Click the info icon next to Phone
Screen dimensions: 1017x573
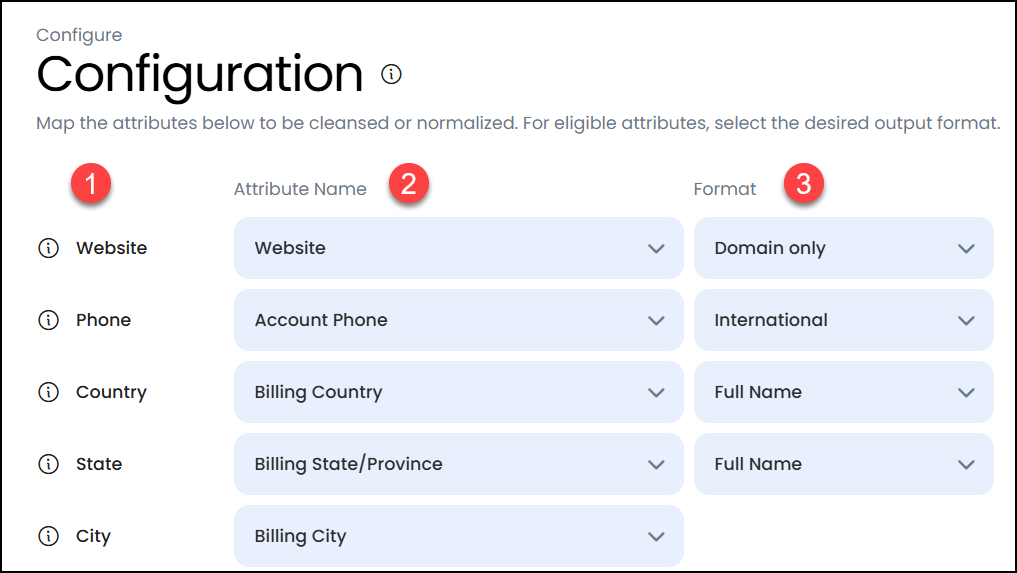[x=48, y=320]
